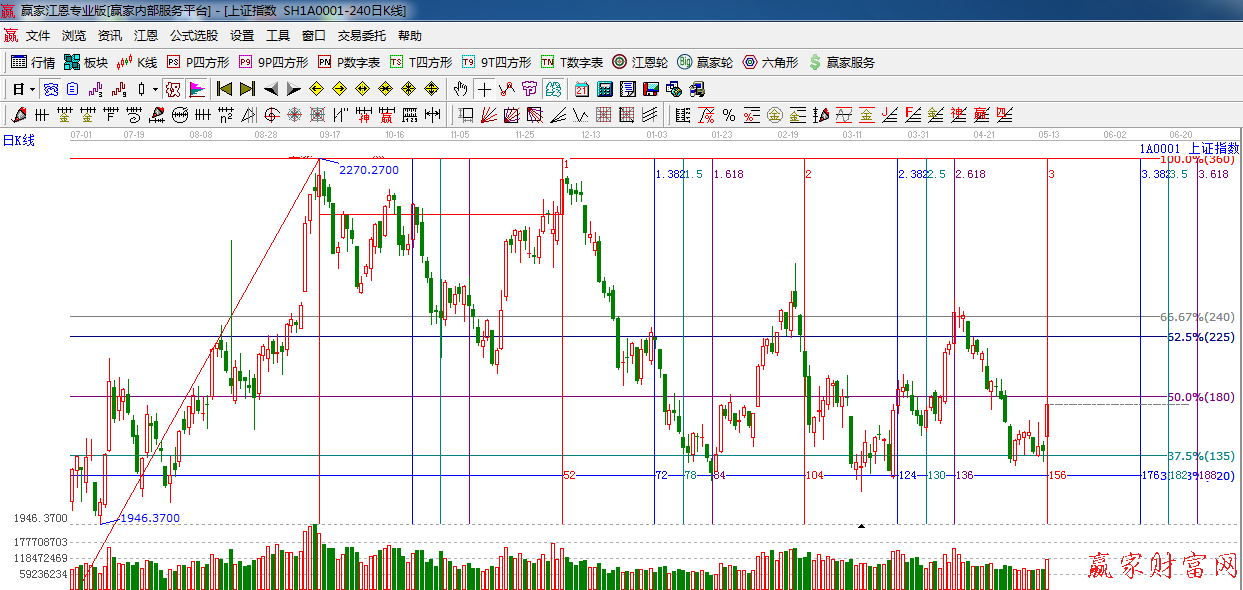Screen dimensions: 1243x590
Task: Toggle the red 权 adjustment button
Action: (173, 89)
